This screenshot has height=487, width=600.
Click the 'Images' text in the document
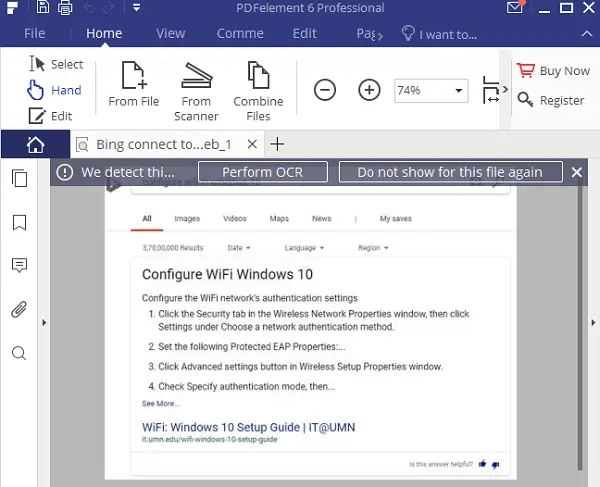(x=187, y=218)
